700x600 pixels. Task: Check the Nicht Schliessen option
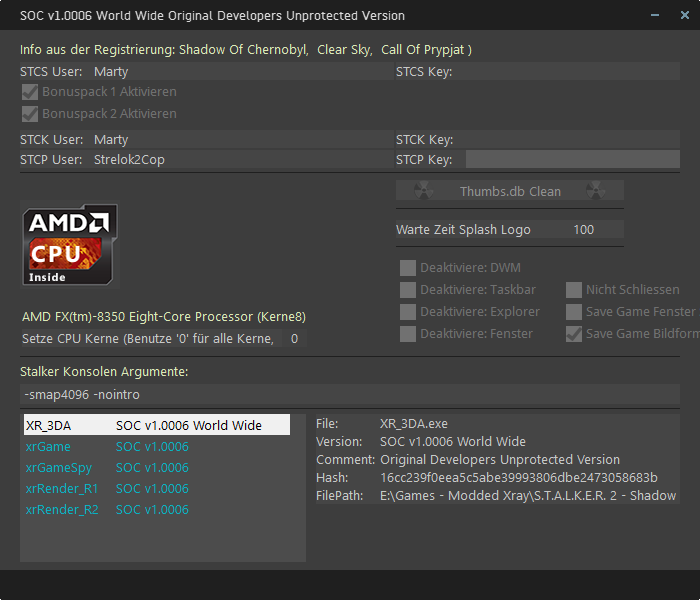(574, 290)
